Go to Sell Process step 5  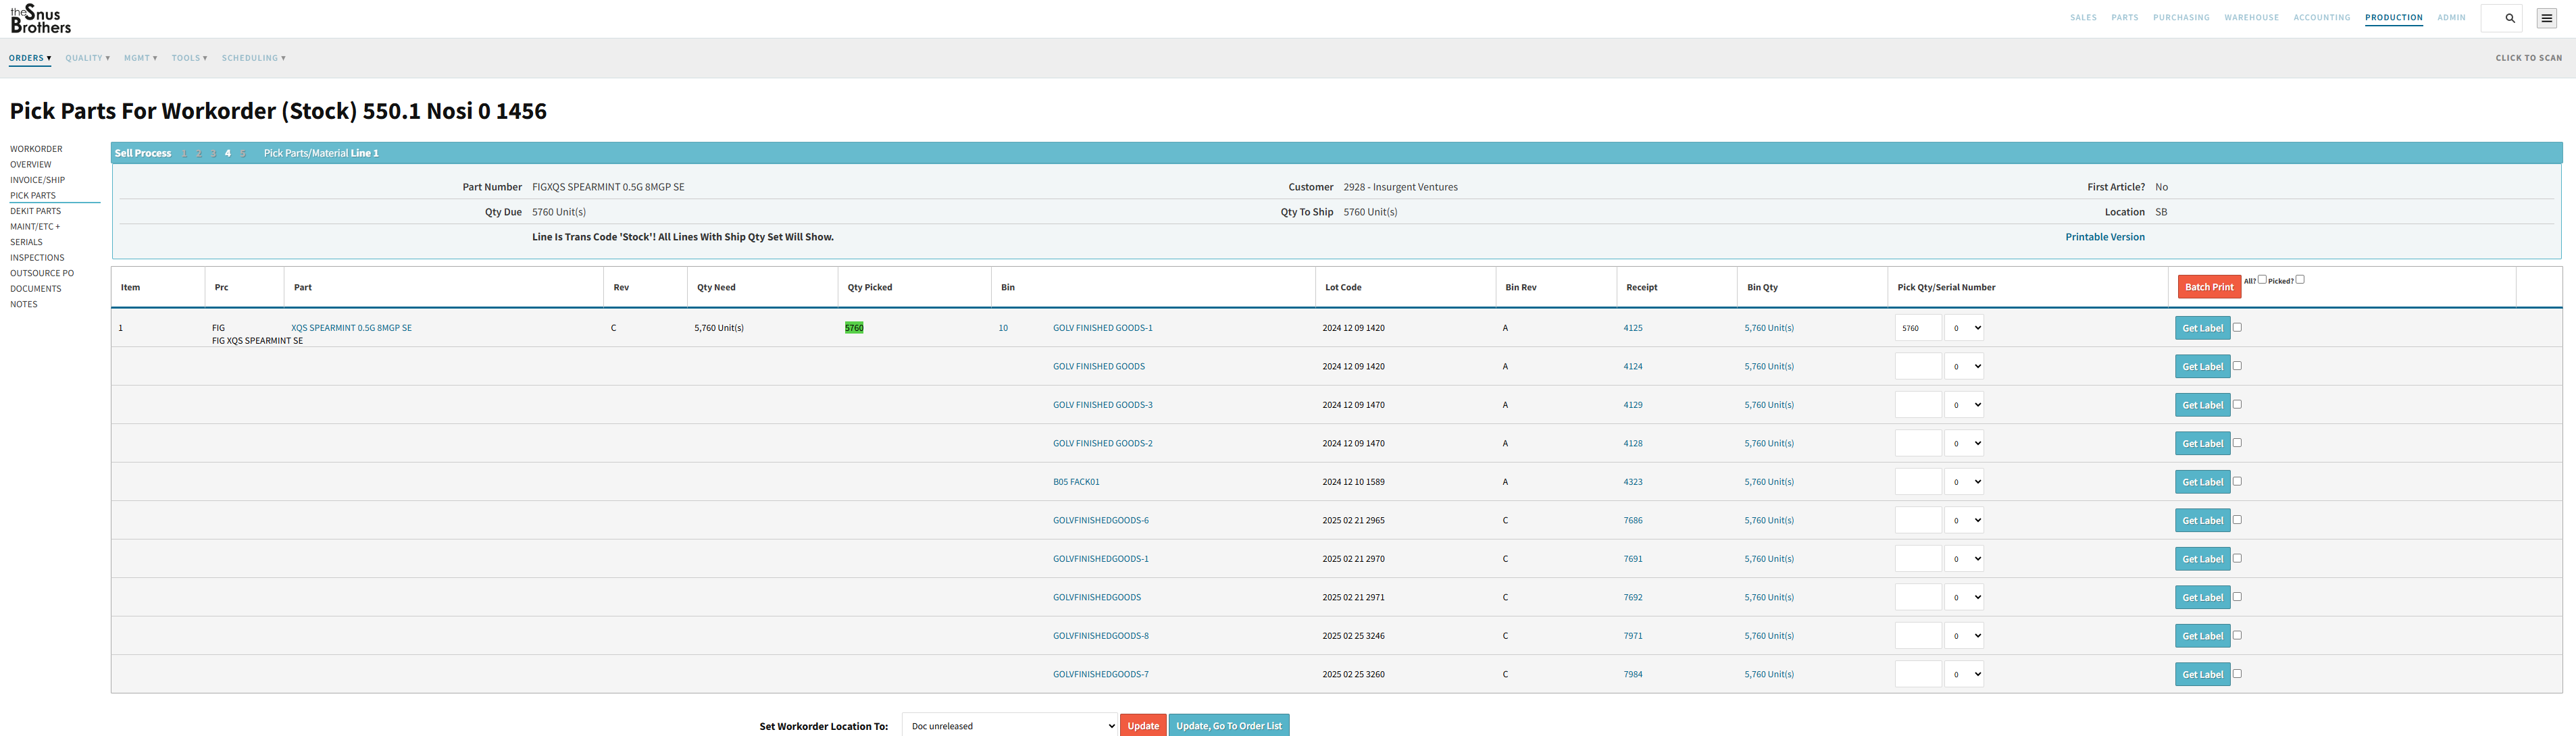(x=242, y=153)
